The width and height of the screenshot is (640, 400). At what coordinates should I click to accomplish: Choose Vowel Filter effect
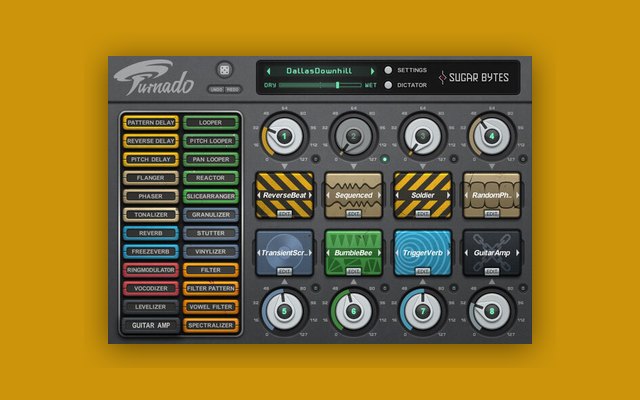point(211,307)
